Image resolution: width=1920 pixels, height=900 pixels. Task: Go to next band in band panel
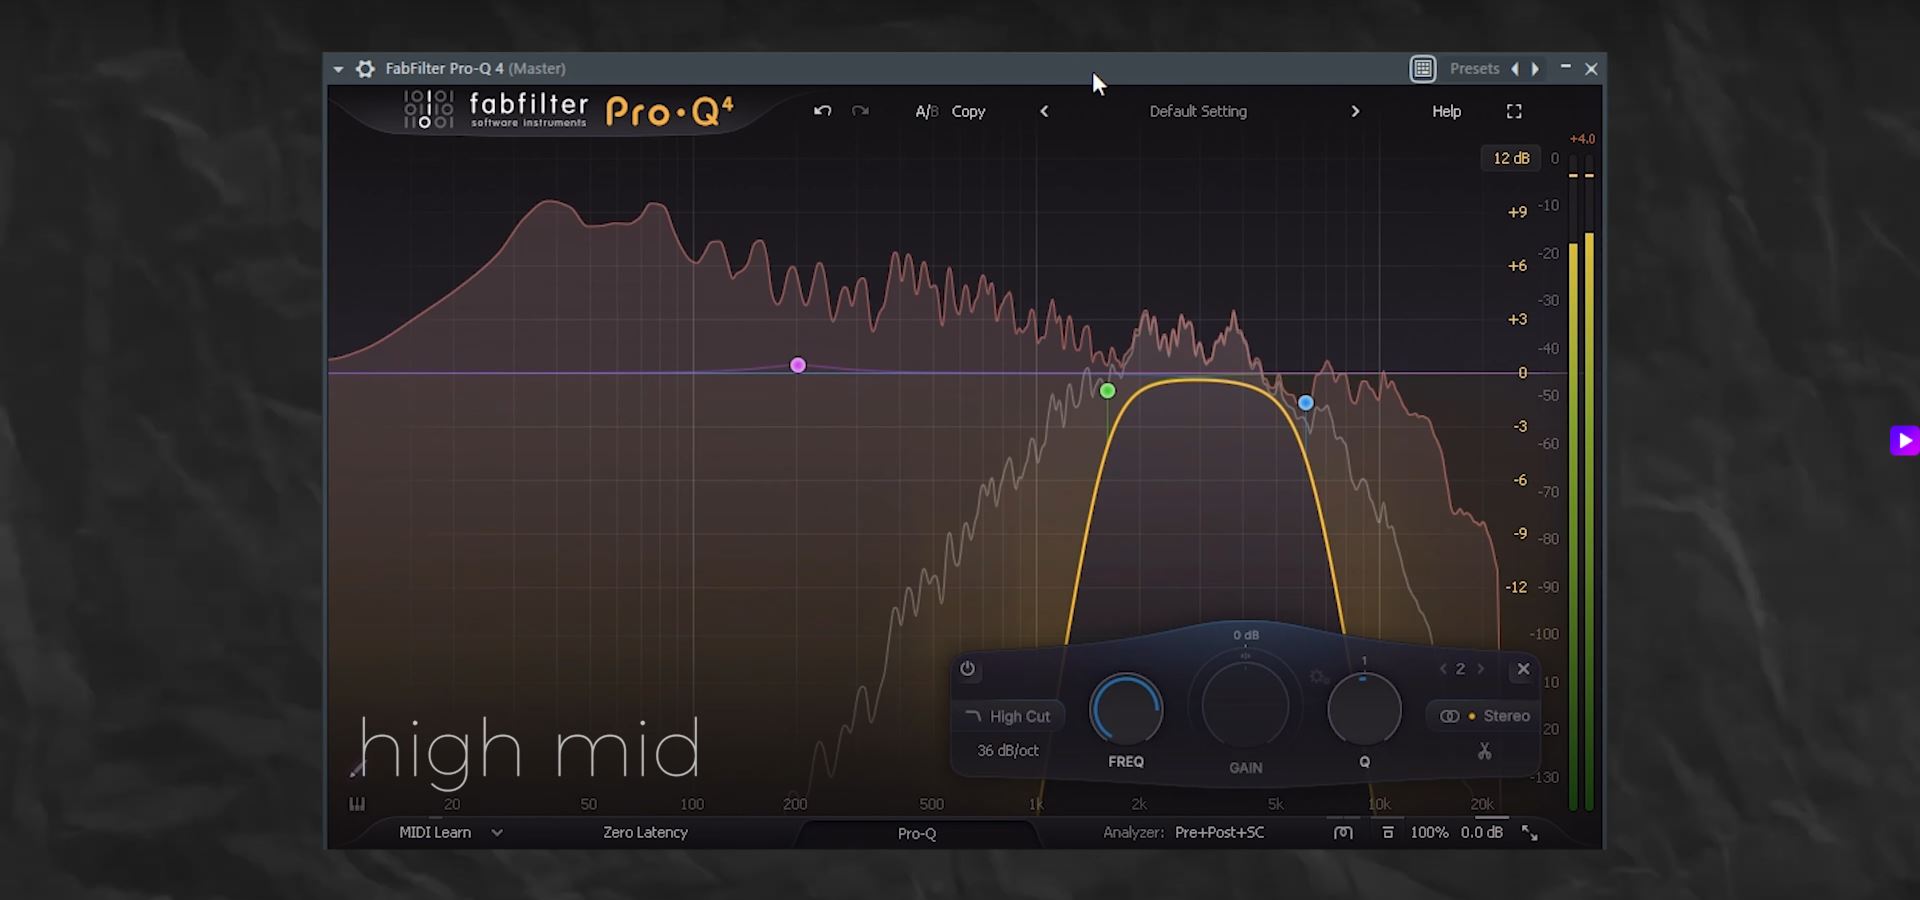(x=1481, y=669)
